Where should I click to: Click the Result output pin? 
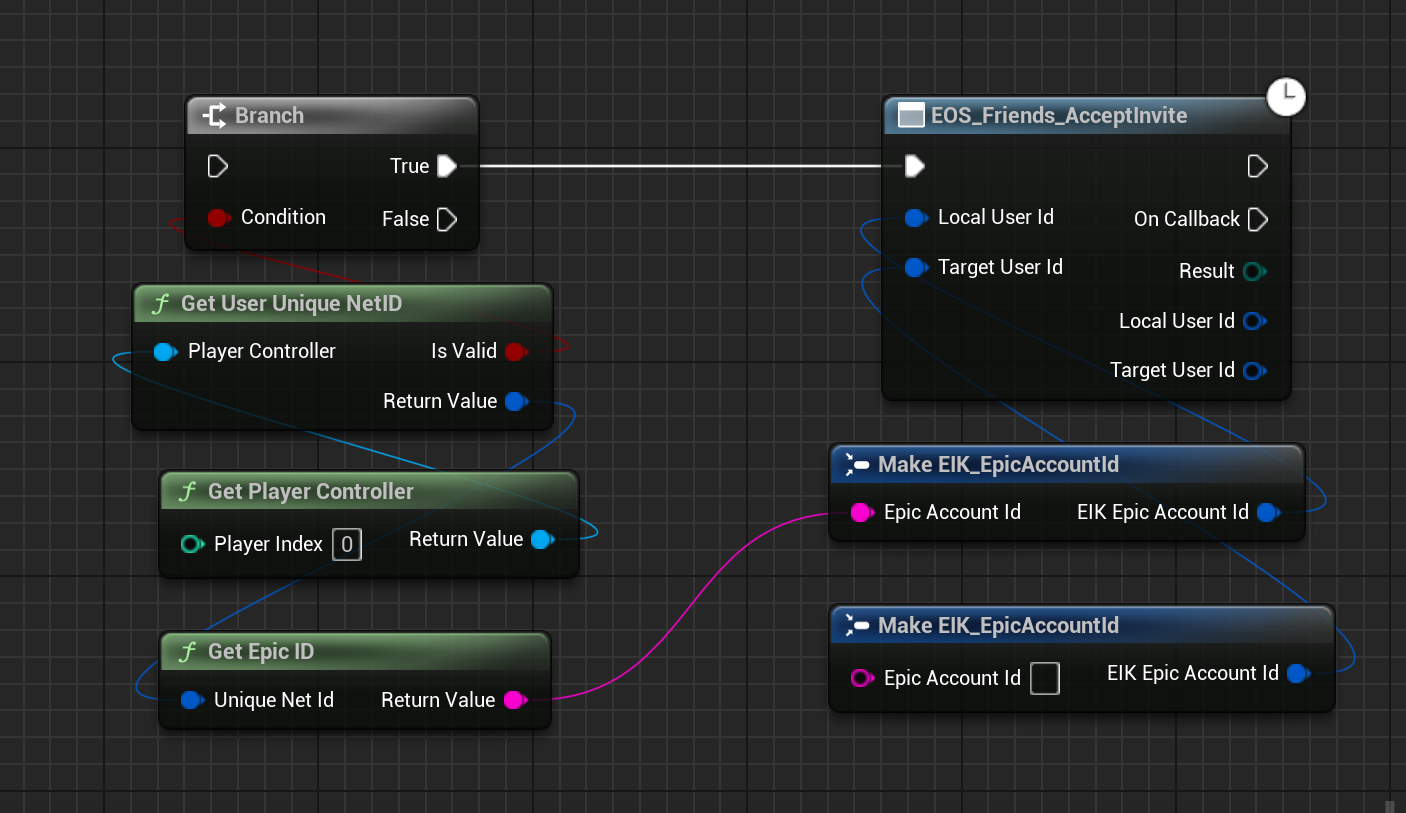(x=1253, y=271)
